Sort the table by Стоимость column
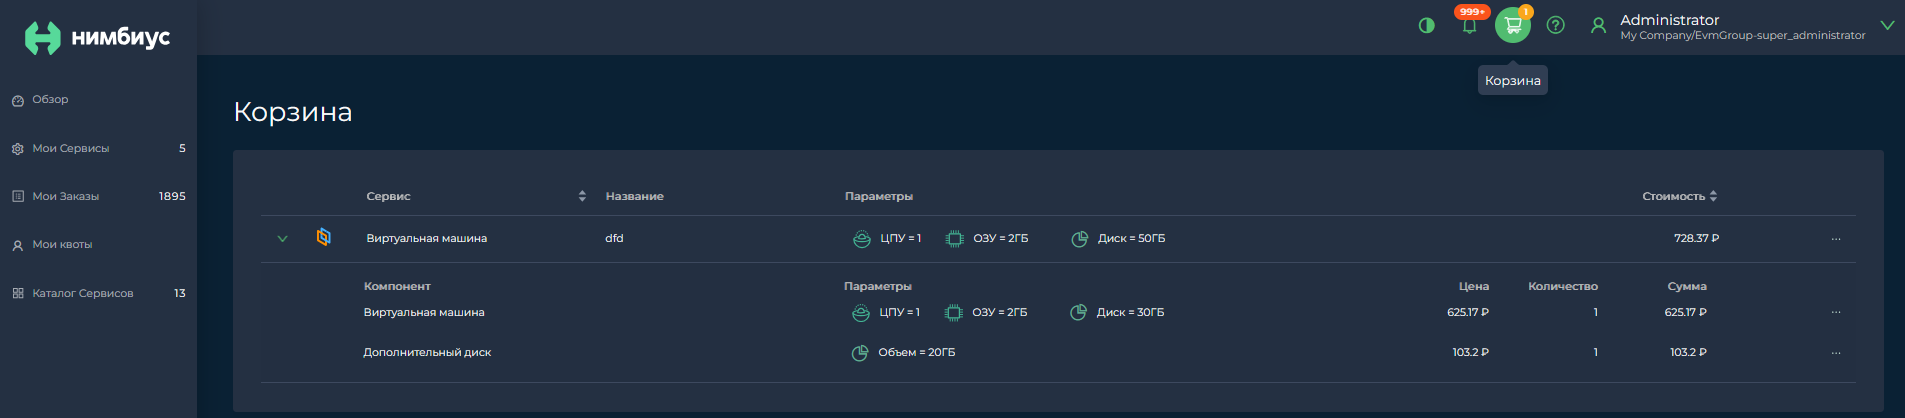1905x418 pixels. 1713,196
